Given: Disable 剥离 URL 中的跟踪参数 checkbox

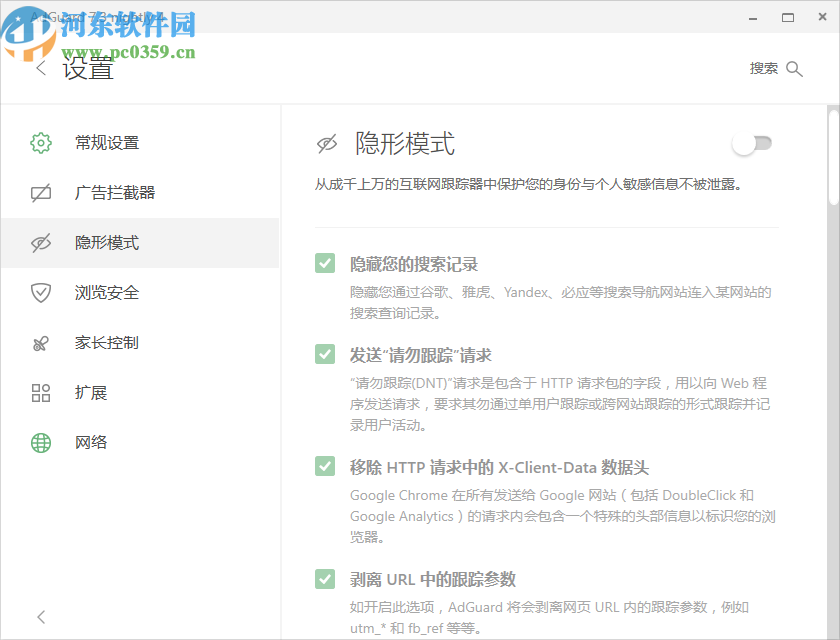Looking at the screenshot, I should point(325,578).
